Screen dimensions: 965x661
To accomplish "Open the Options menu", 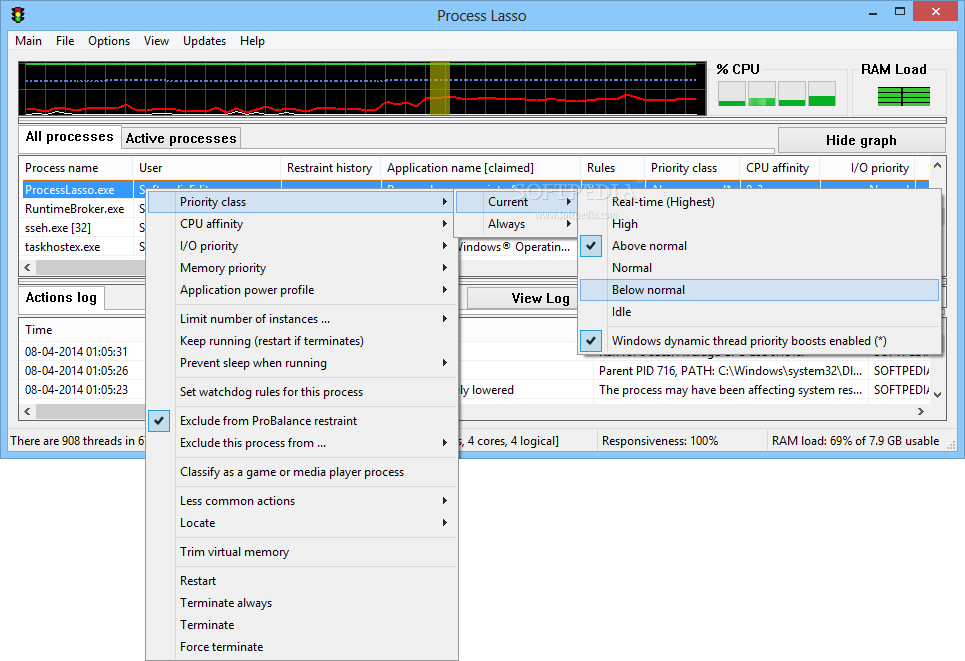I will point(109,41).
